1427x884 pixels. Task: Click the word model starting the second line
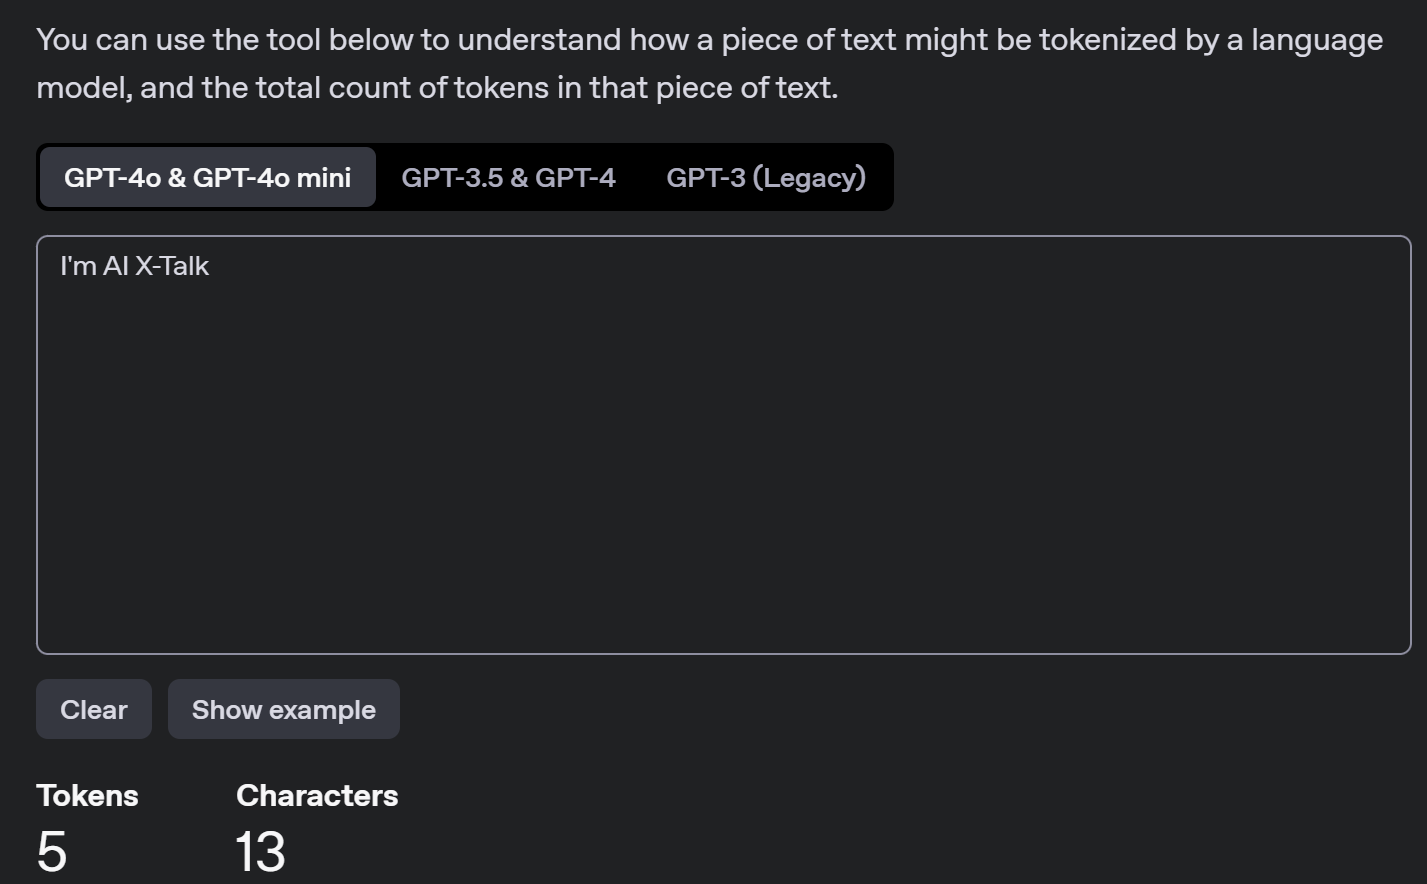(82, 88)
